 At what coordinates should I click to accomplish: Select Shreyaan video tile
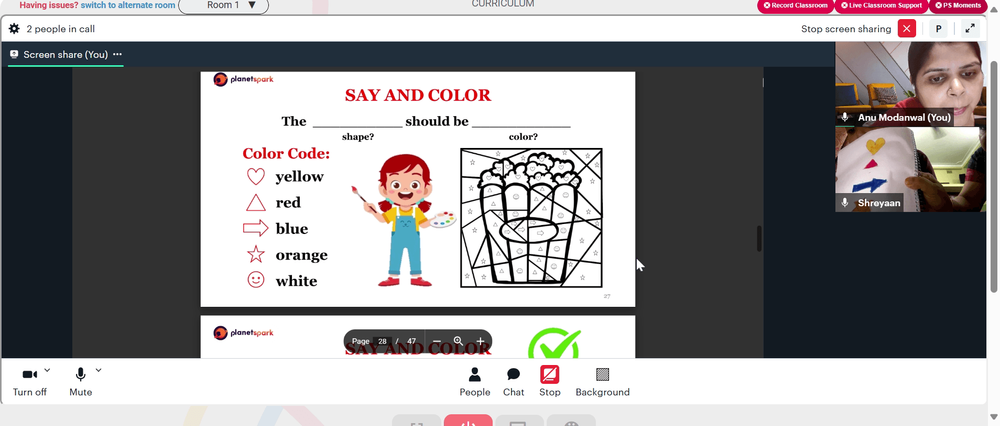tap(911, 170)
